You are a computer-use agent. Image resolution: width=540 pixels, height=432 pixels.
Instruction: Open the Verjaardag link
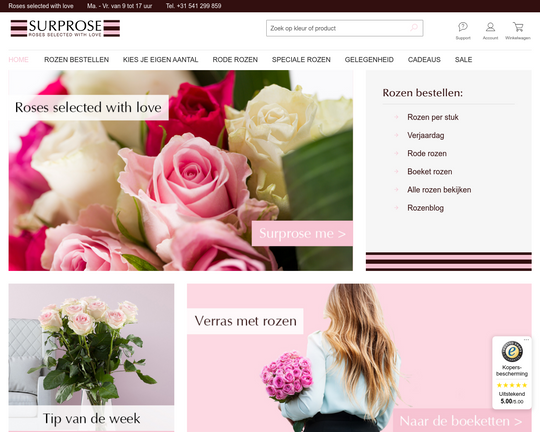(426, 135)
